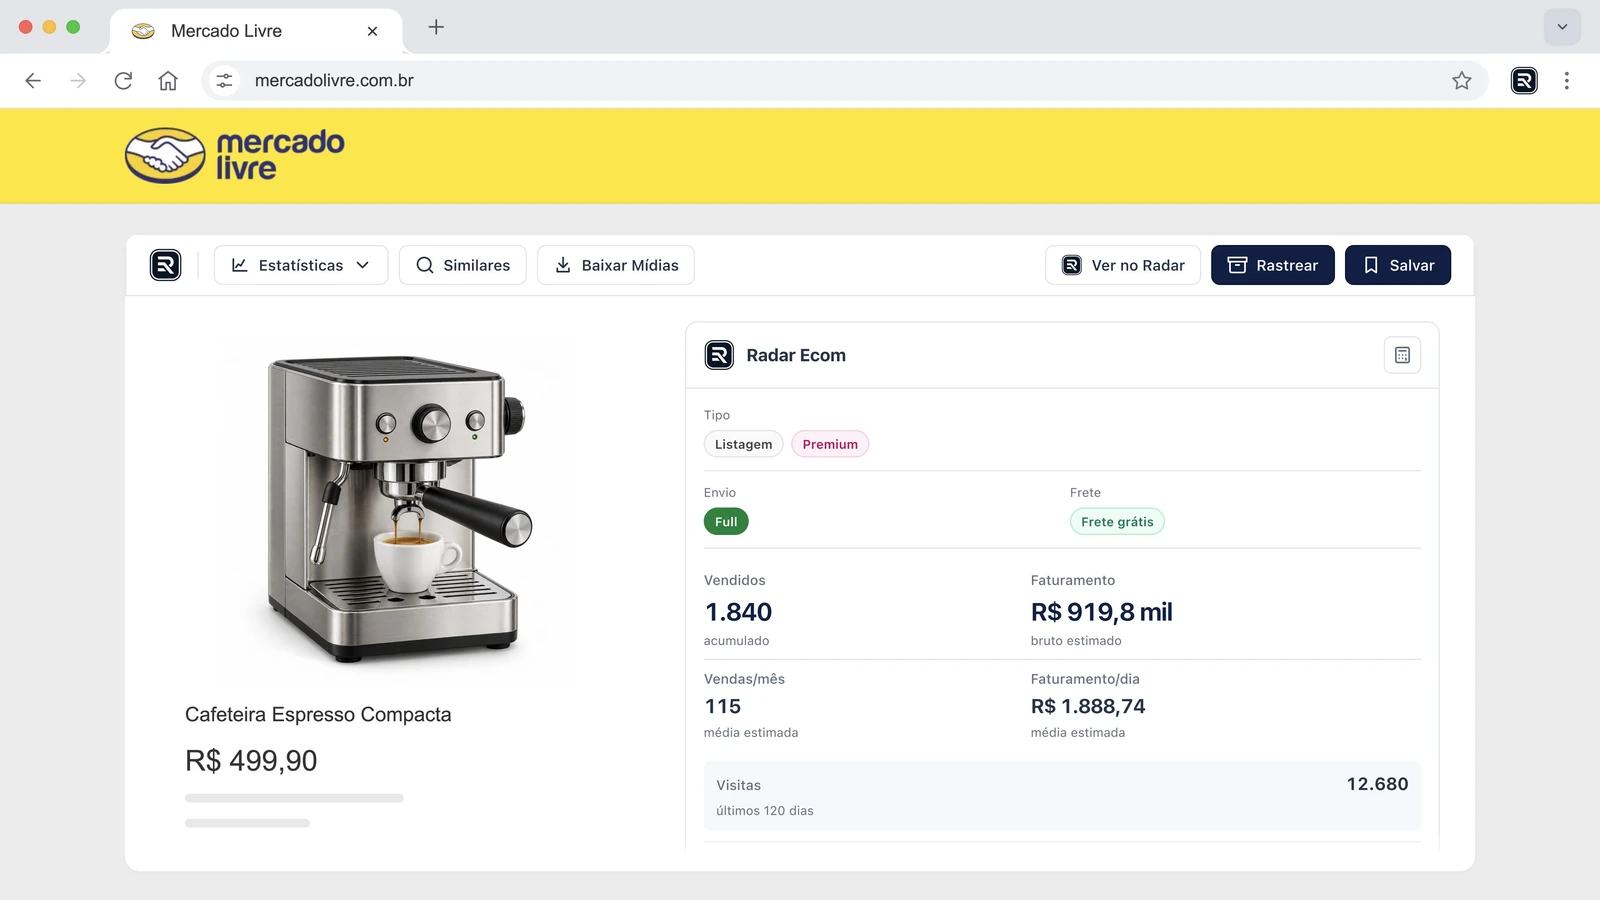View site information icon in address bar
The image size is (1600, 900).
click(225, 80)
